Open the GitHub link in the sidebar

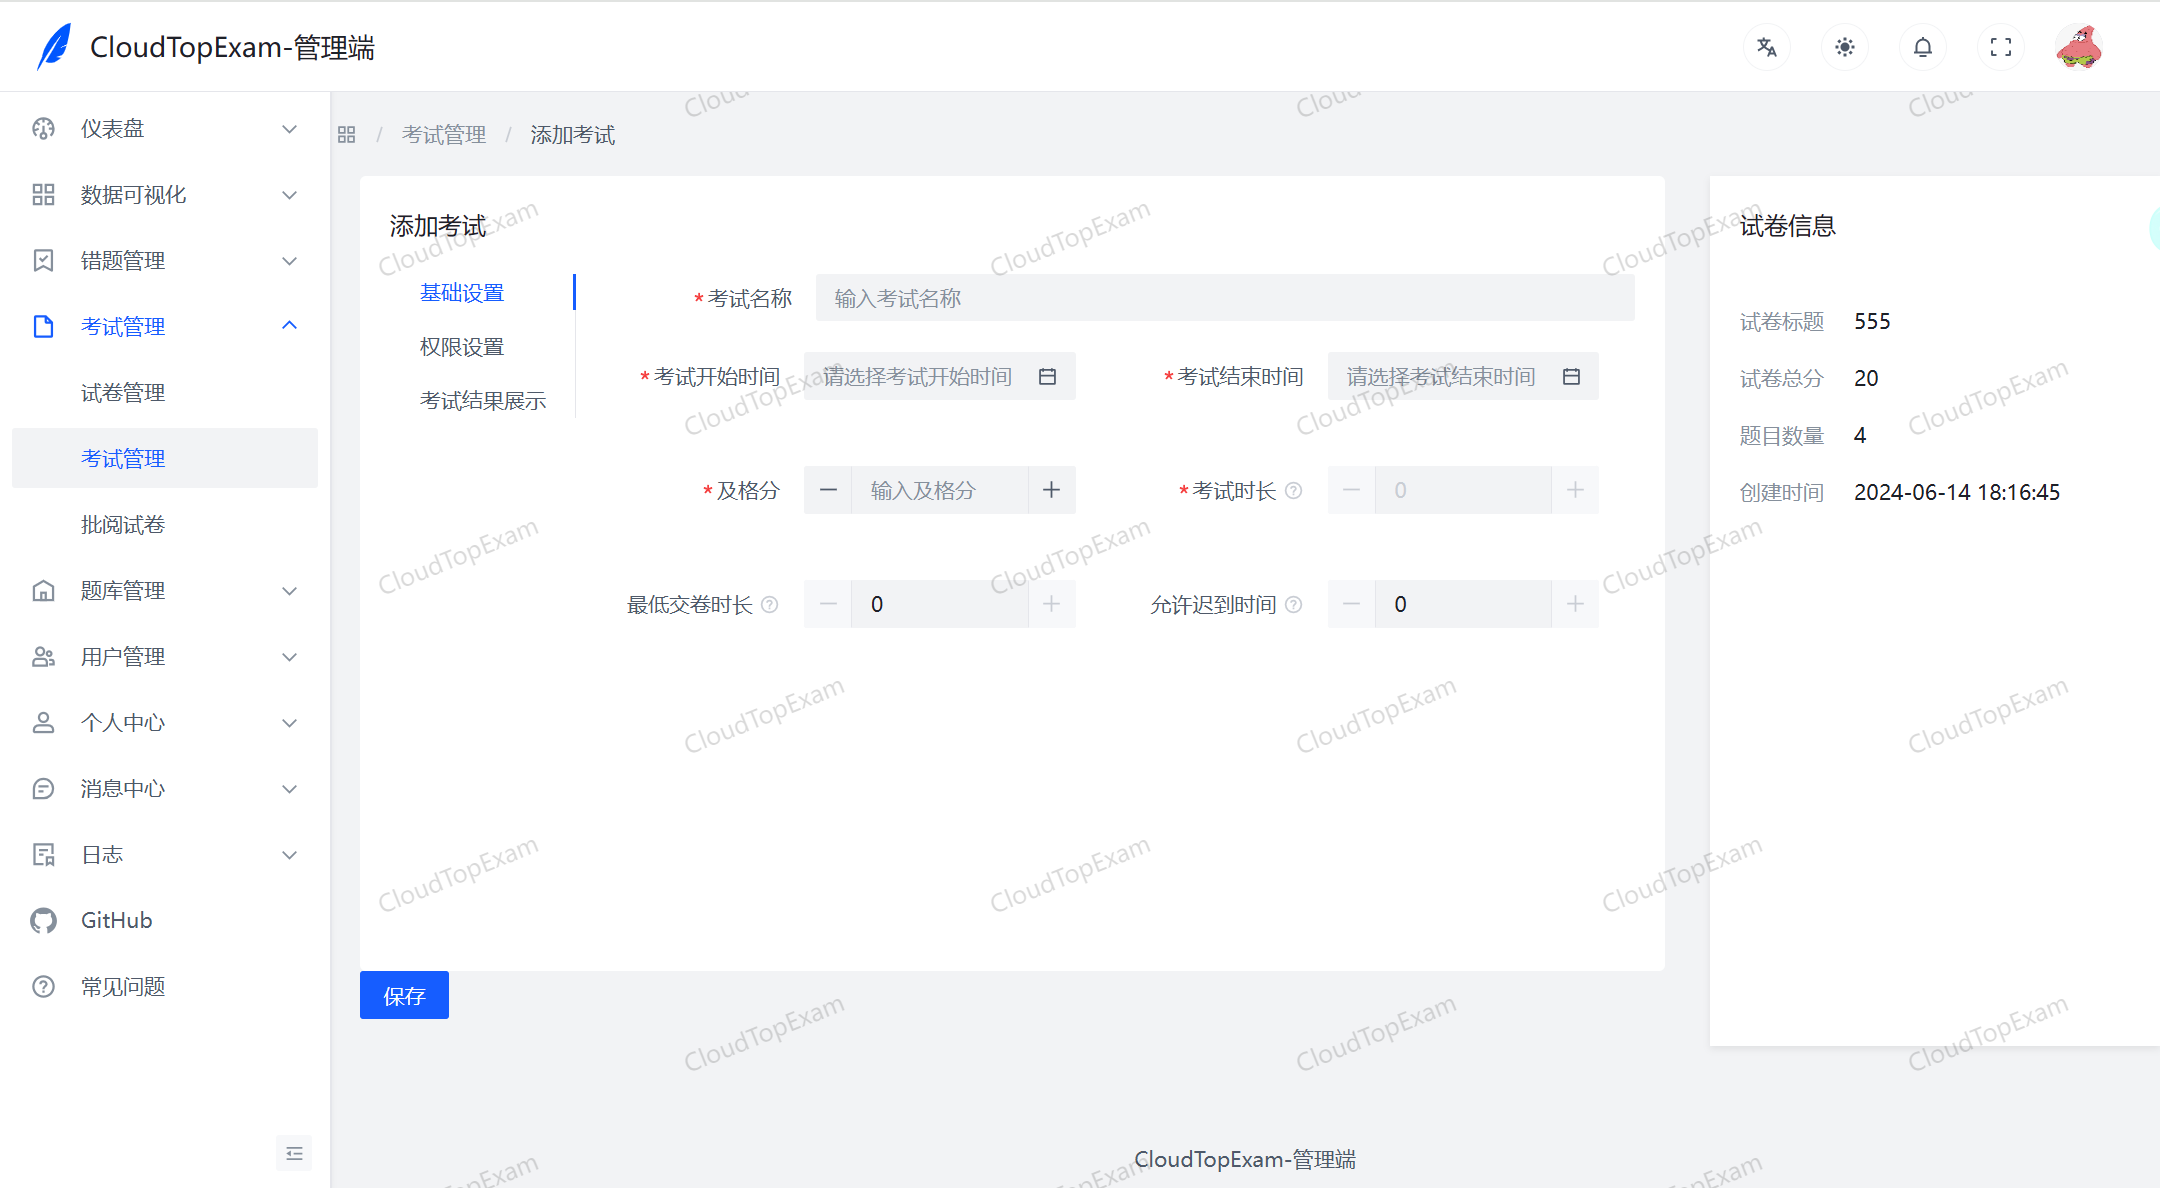(x=116, y=920)
